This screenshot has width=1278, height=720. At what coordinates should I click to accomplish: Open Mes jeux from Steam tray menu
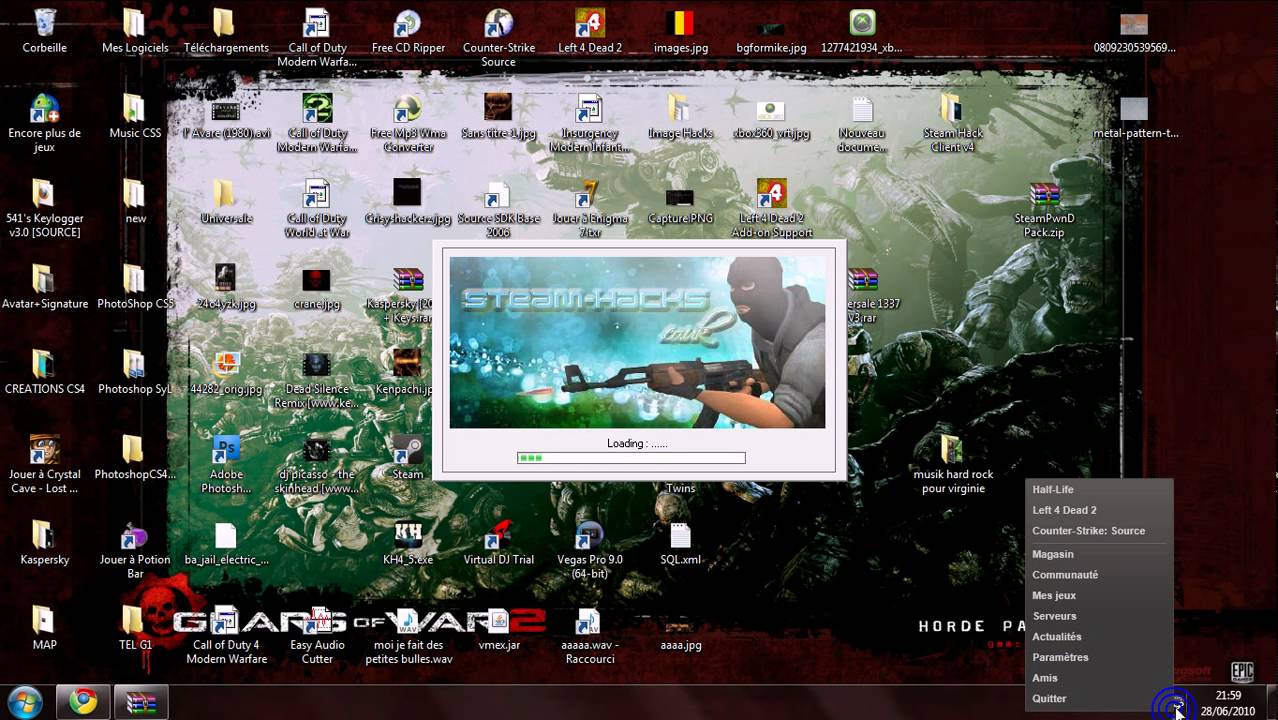tap(1054, 596)
